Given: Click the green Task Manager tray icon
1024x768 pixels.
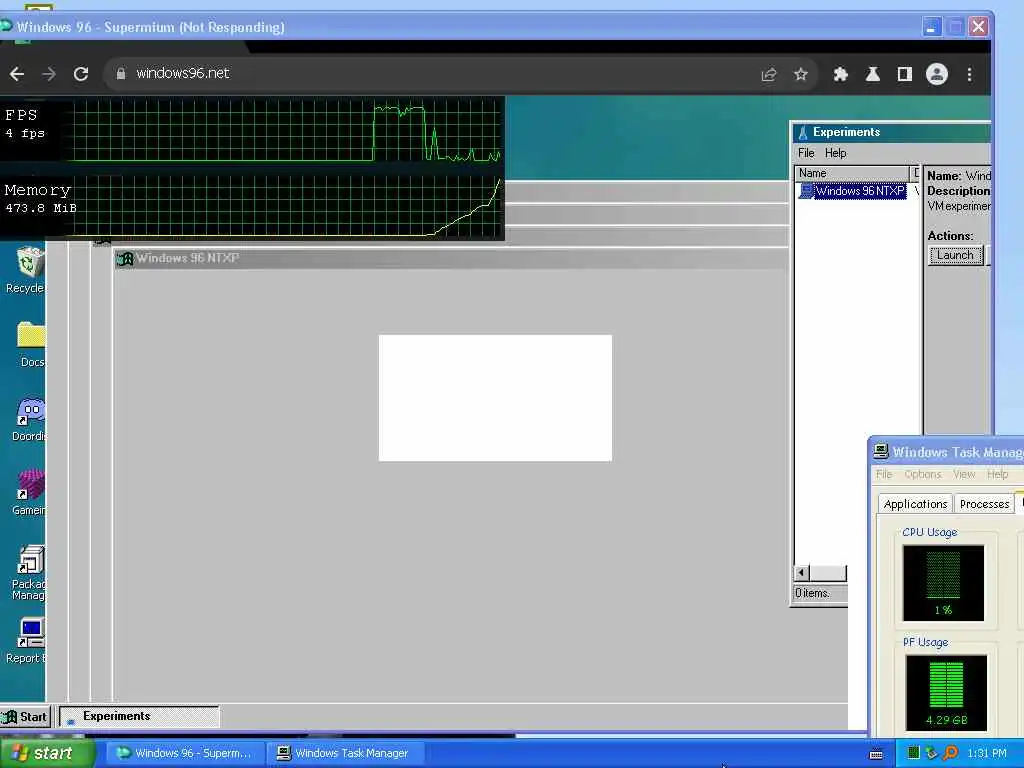Looking at the screenshot, I should tap(914, 753).
